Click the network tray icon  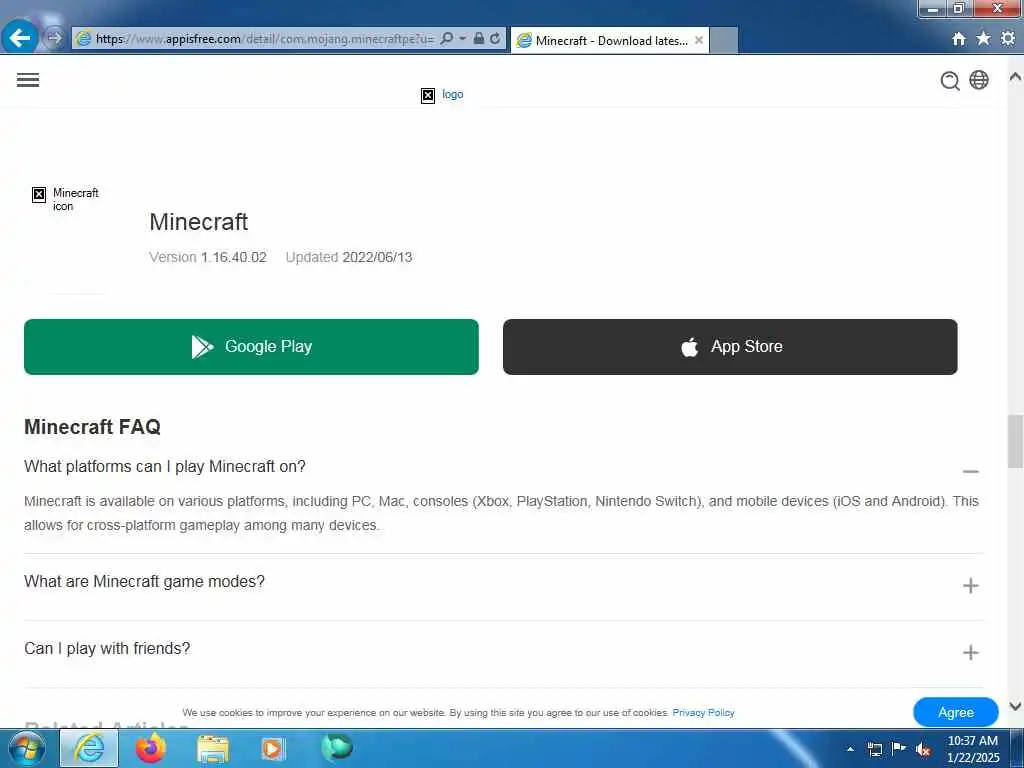point(874,749)
